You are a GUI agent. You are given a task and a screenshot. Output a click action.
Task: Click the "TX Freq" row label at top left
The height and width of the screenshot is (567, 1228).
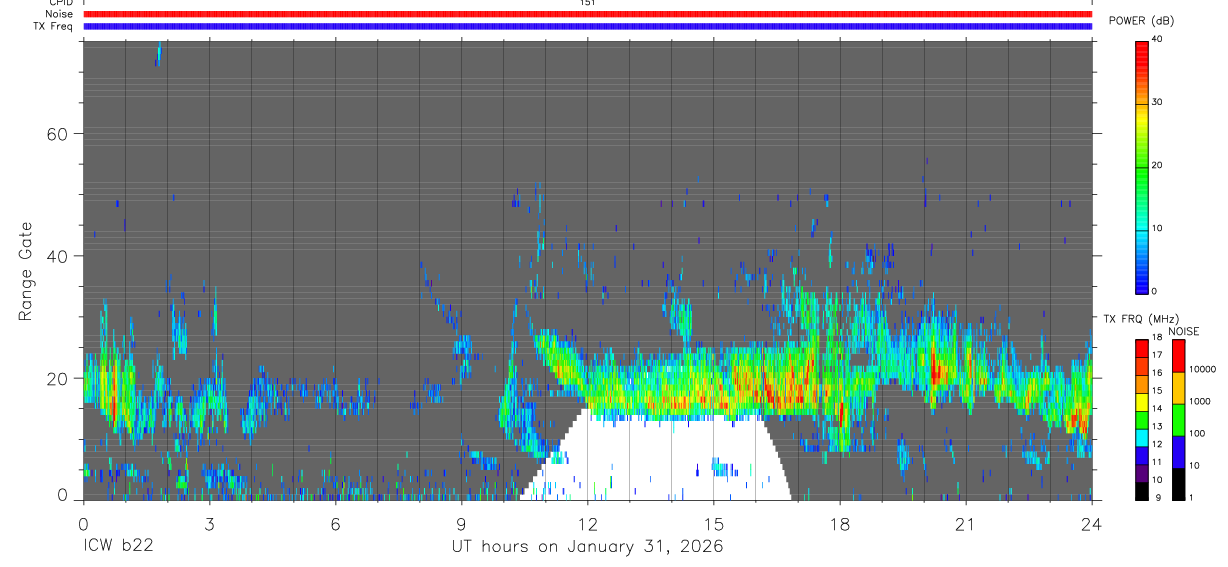[53, 26]
